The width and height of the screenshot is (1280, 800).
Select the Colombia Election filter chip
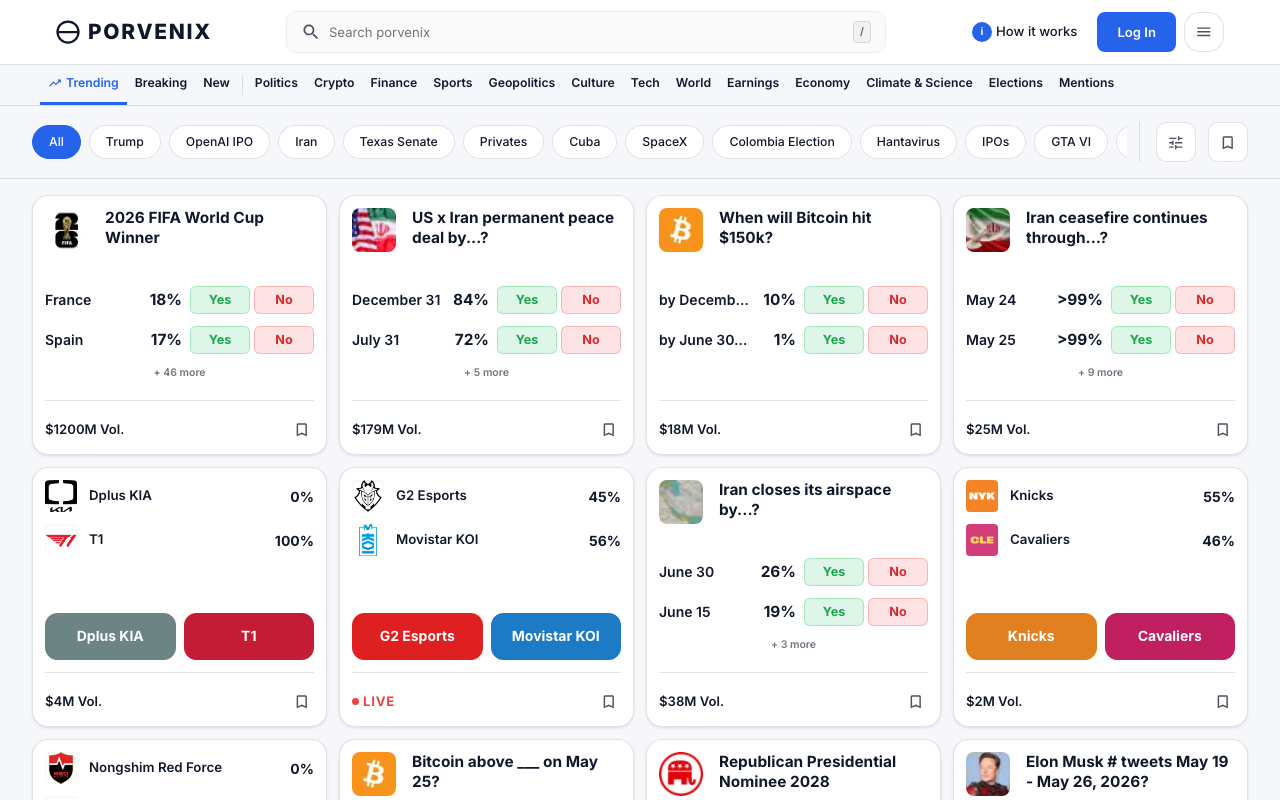click(782, 142)
